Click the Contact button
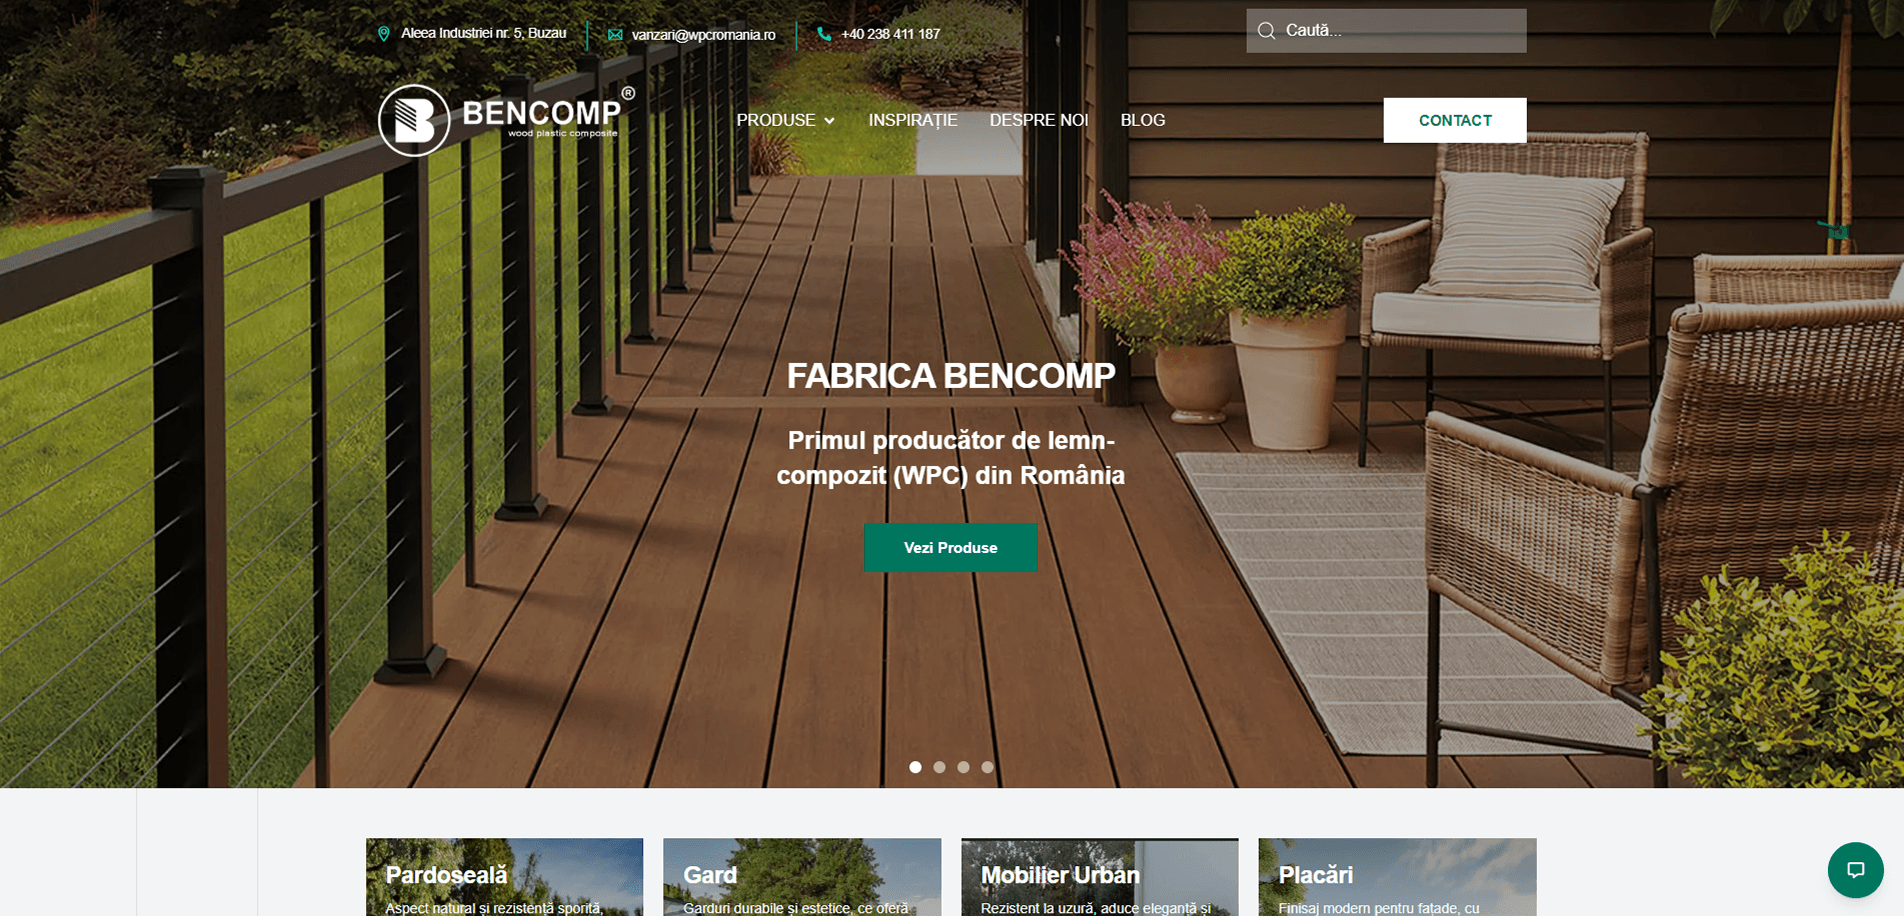This screenshot has width=1904, height=916. click(x=1455, y=120)
